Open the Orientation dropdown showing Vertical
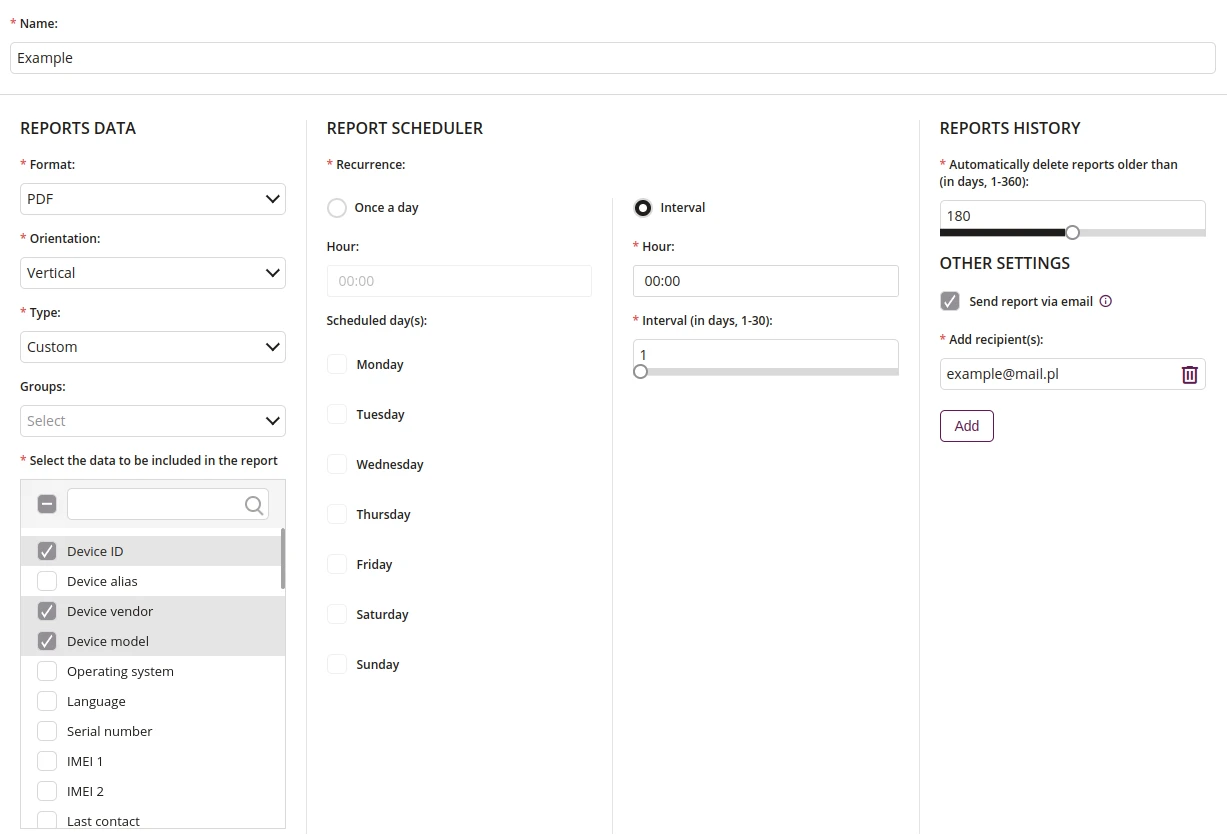Viewport: 1227px width, 836px height. (x=153, y=273)
